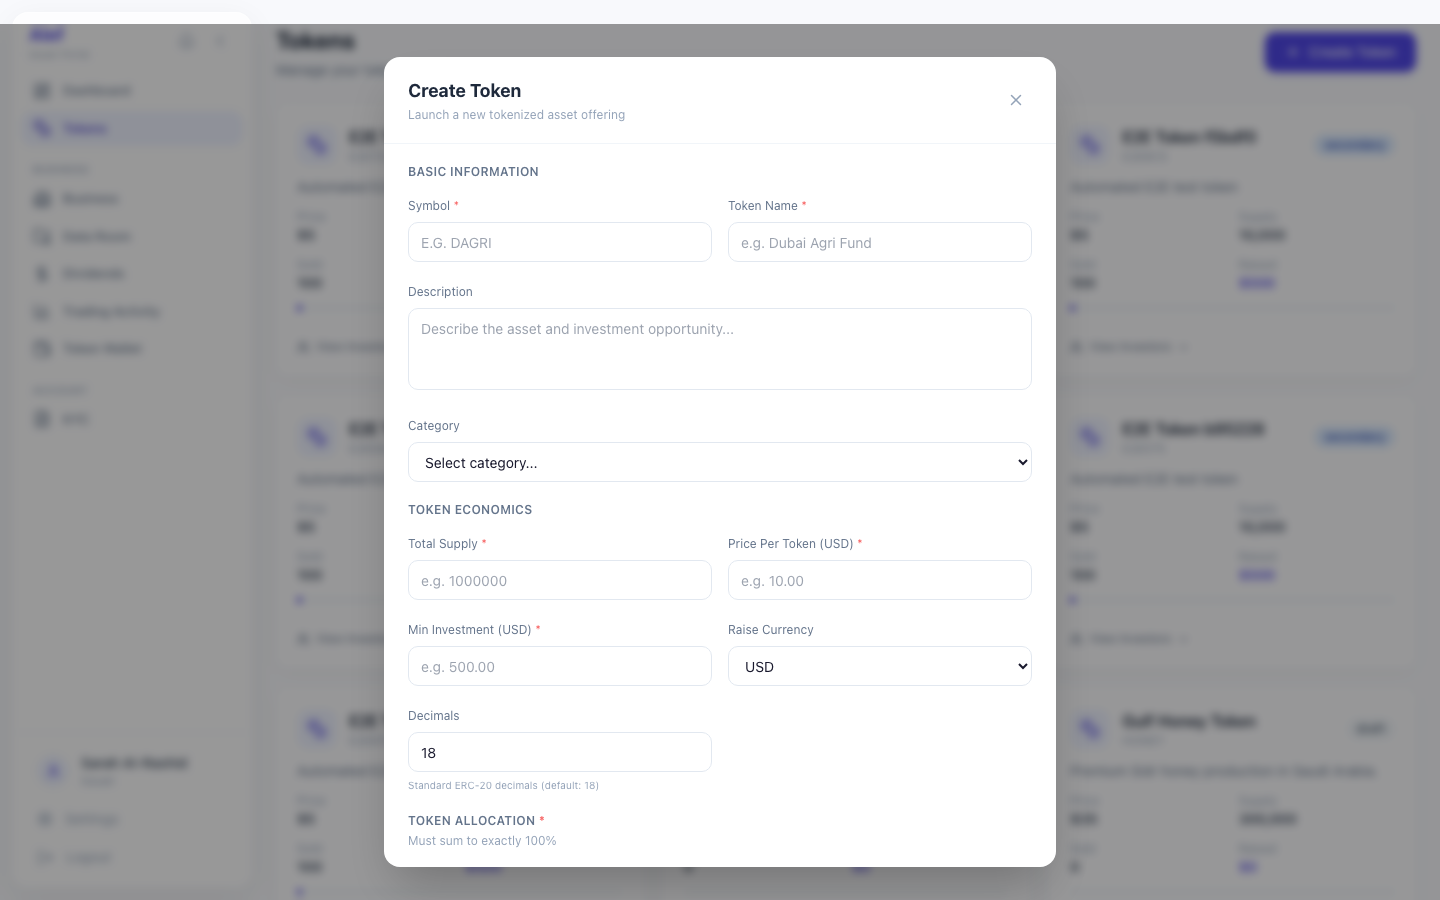Click the Dividends sidebar icon
Viewport: 1440px width, 900px height.
(x=41, y=273)
